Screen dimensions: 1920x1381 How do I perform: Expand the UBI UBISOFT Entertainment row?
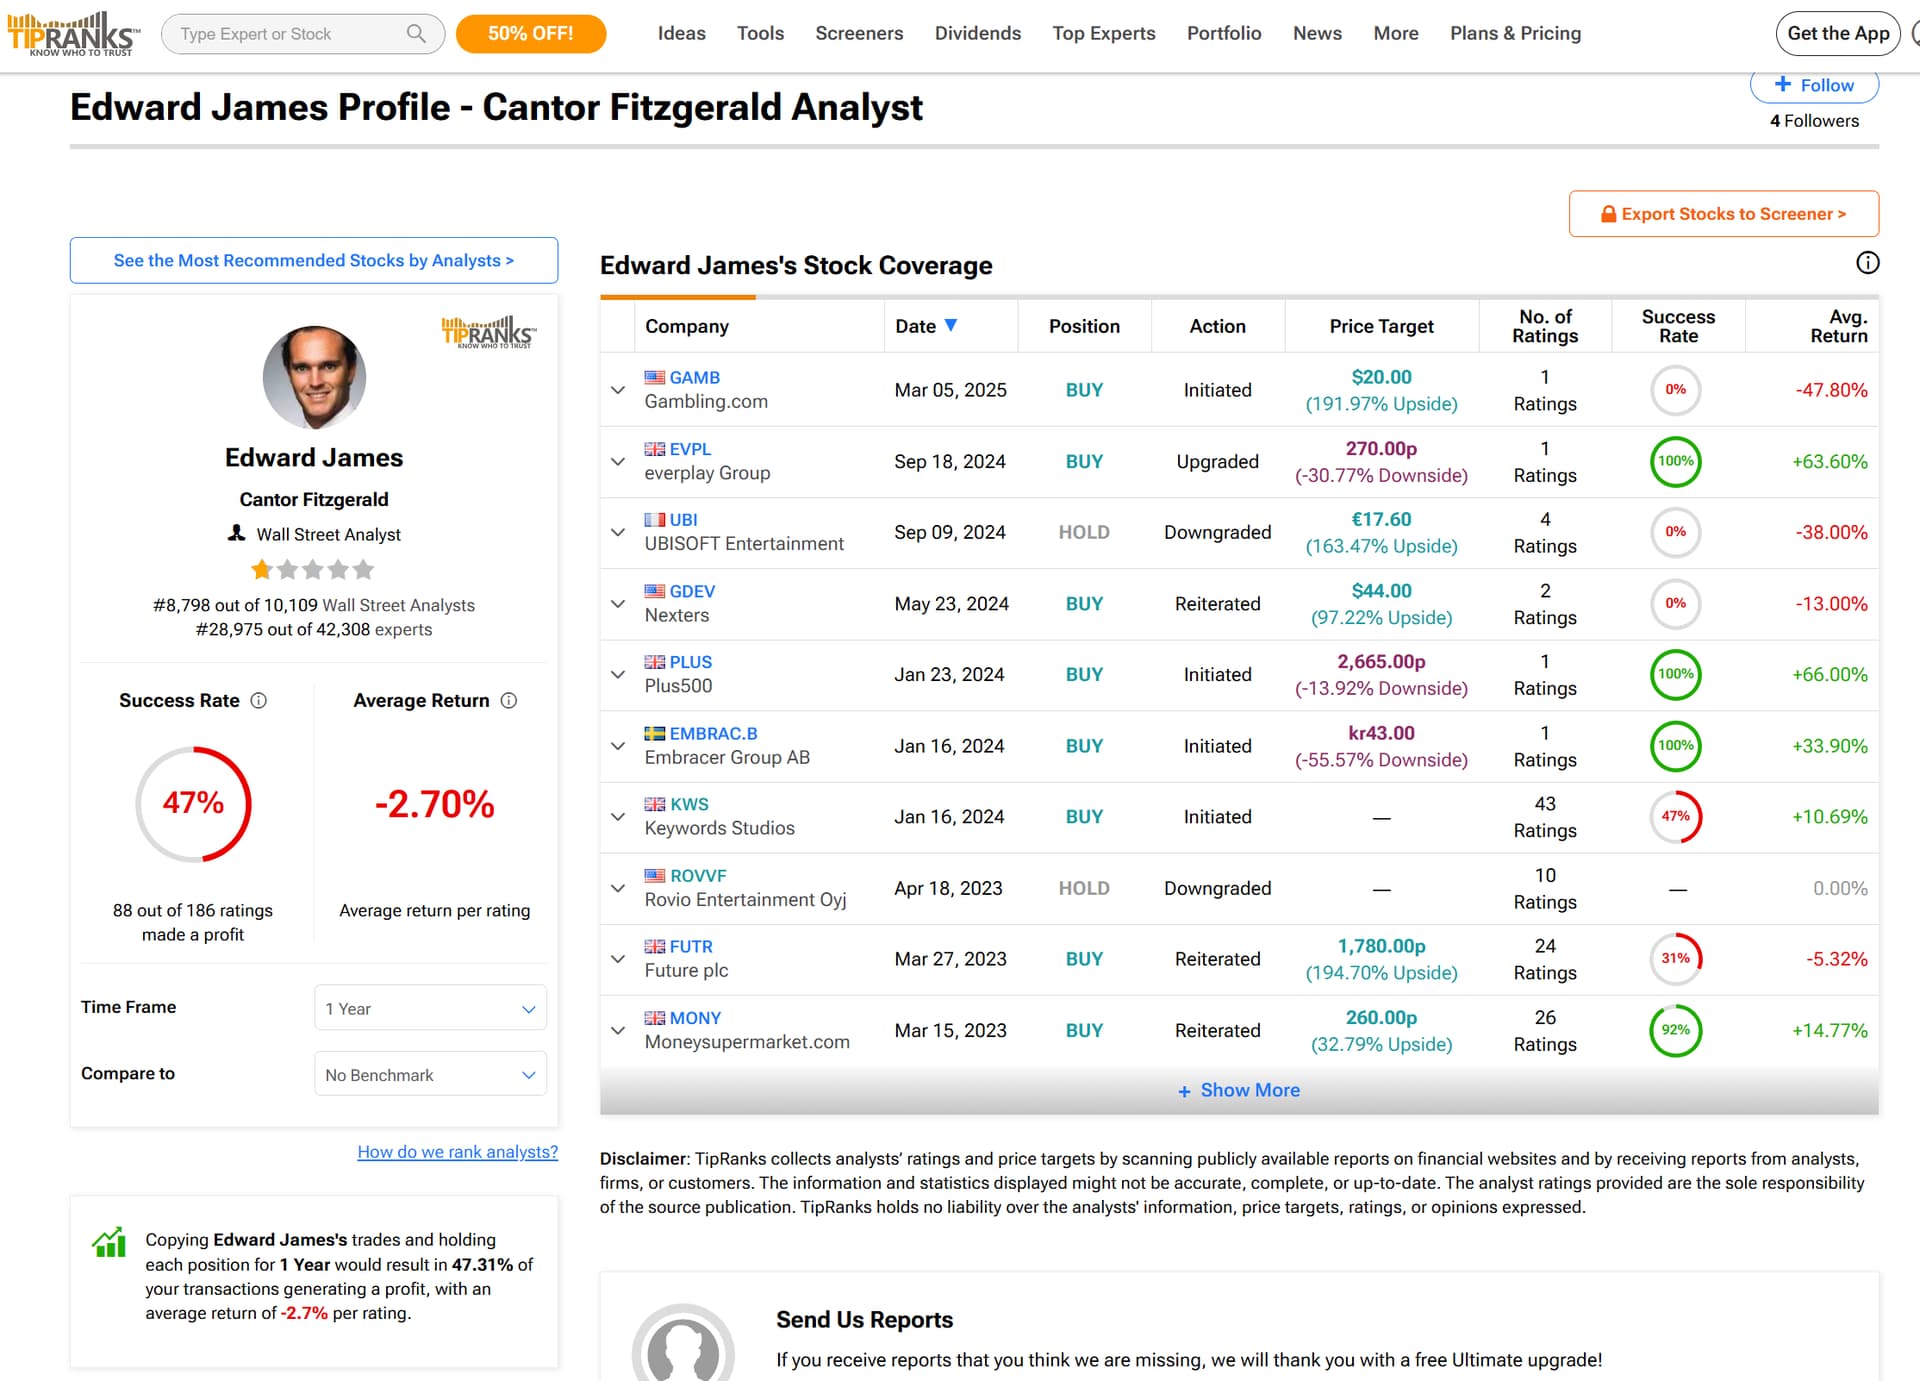pos(618,532)
